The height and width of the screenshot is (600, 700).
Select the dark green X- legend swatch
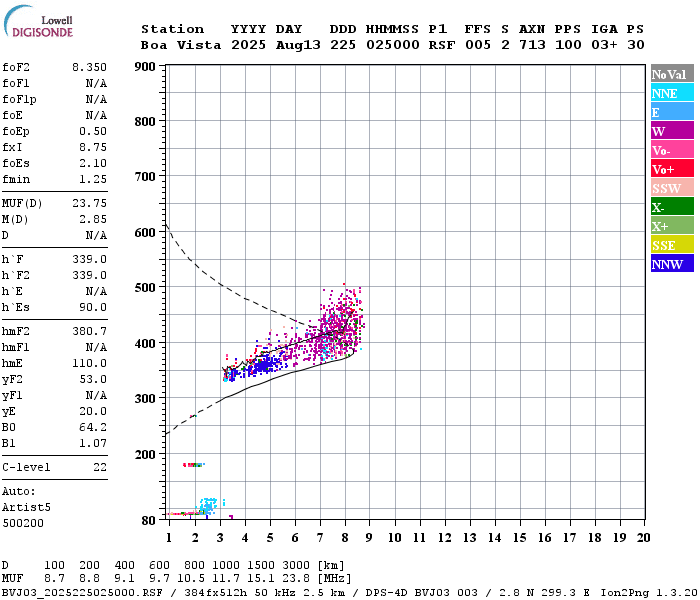click(671, 207)
